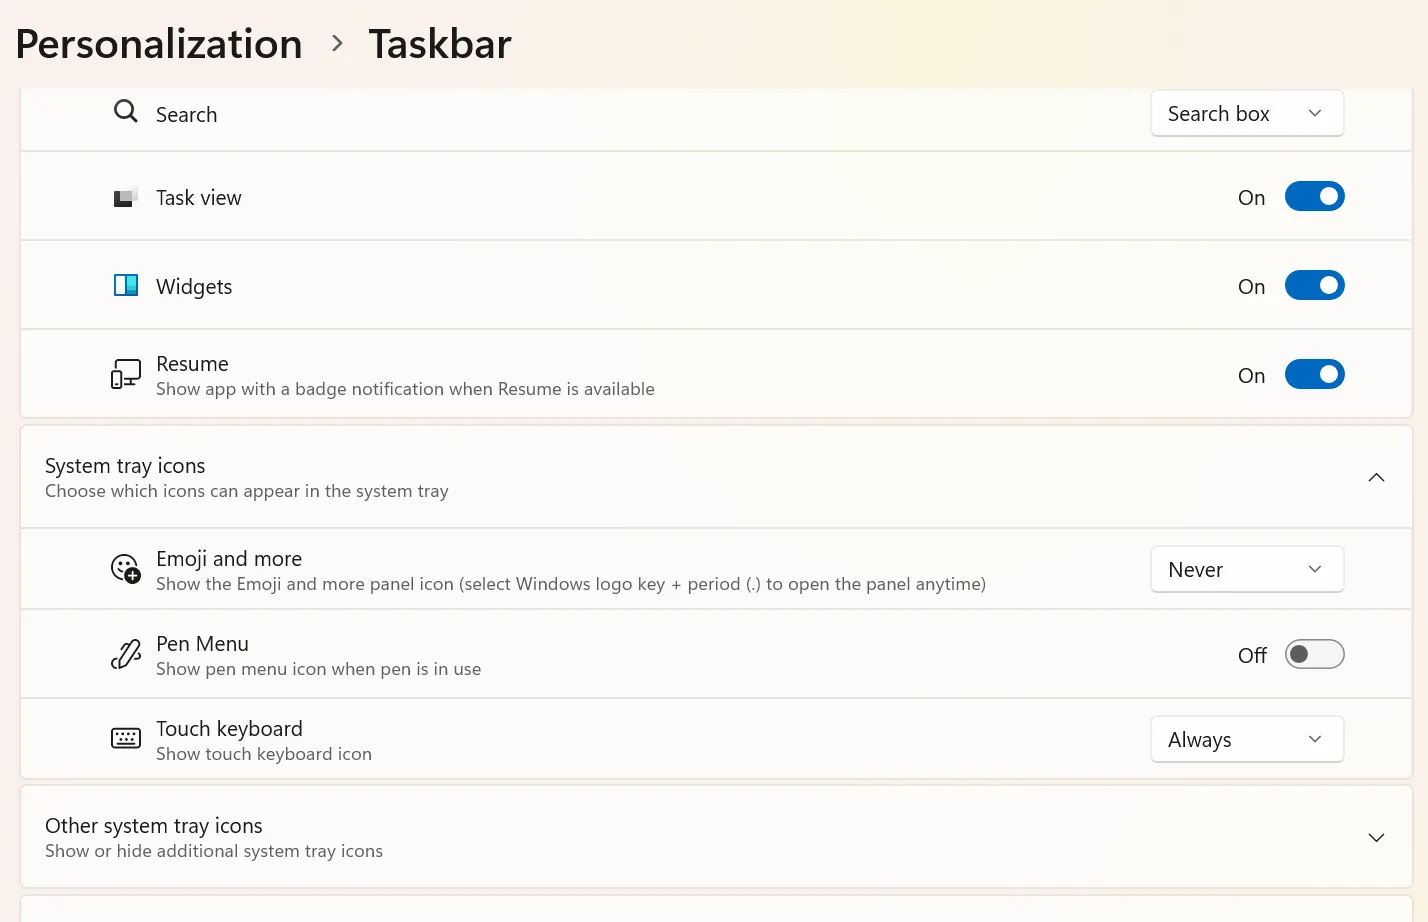1428x922 pixels.
Task: Click the Search magnifier icon
Action: tap(125, 111)
